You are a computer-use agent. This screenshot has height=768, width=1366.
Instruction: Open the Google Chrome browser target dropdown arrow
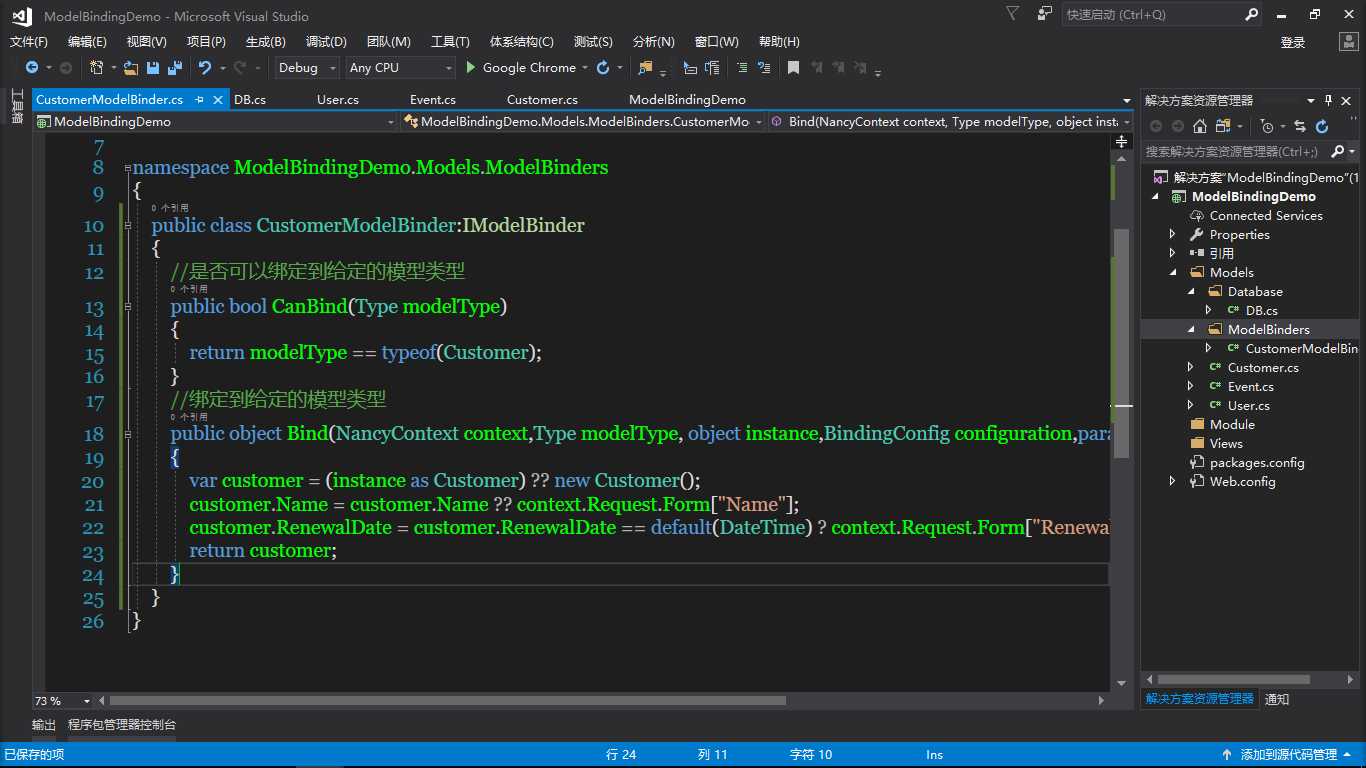[585, 68]
